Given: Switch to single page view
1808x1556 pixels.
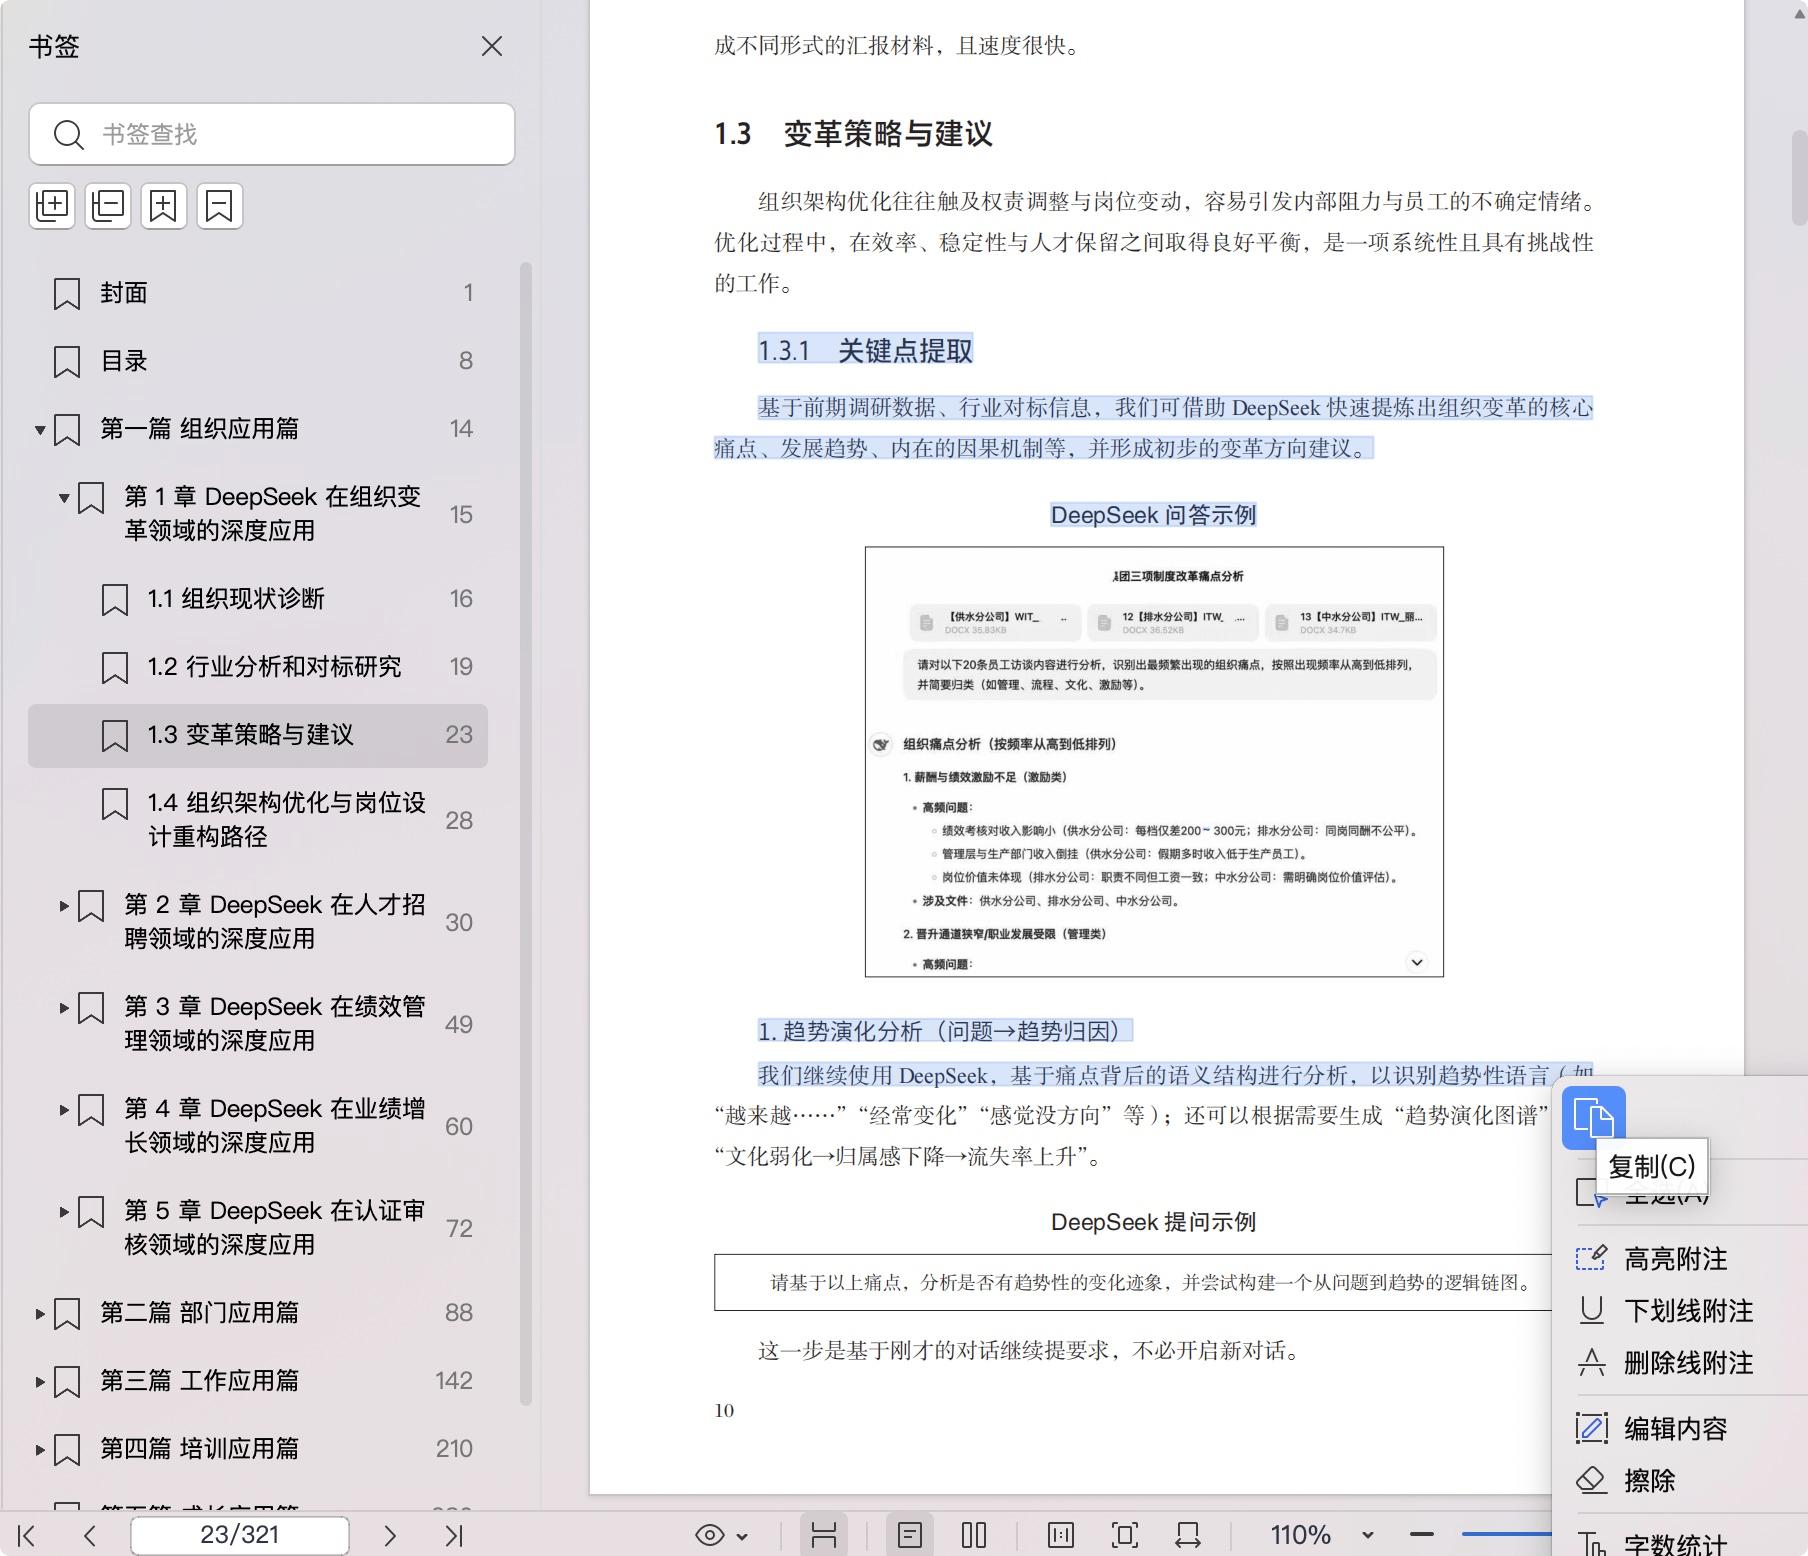Looking at the screenshot, I should tap(909, 1535).
